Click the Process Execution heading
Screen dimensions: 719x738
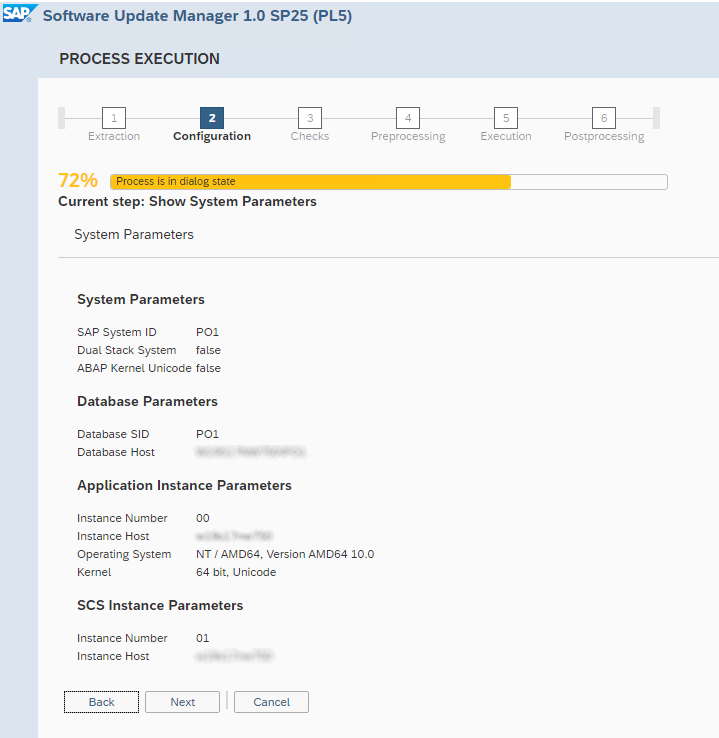(x=139, y=59)
